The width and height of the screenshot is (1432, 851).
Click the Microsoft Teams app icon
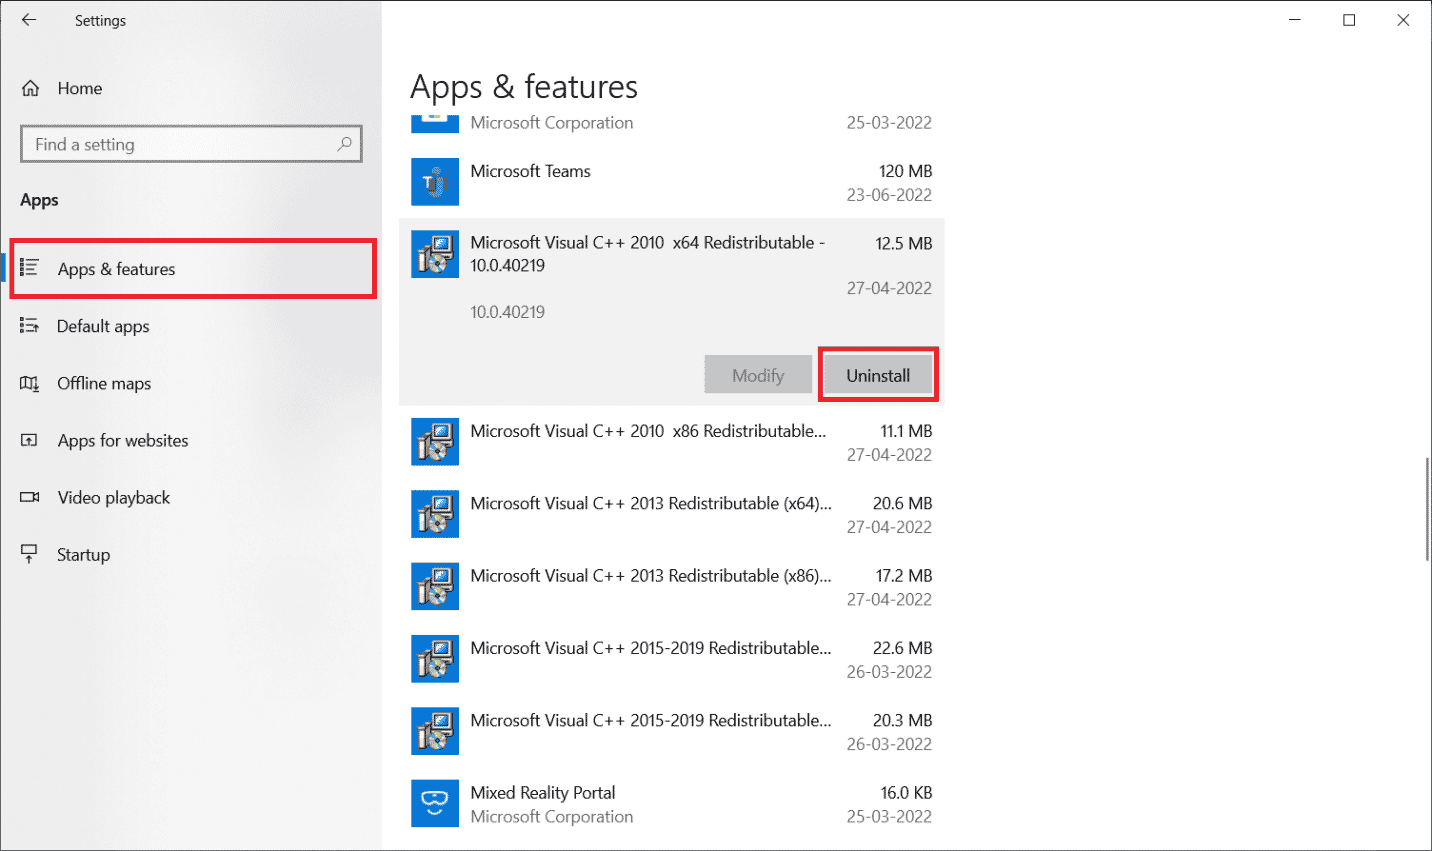click(435, 182)
